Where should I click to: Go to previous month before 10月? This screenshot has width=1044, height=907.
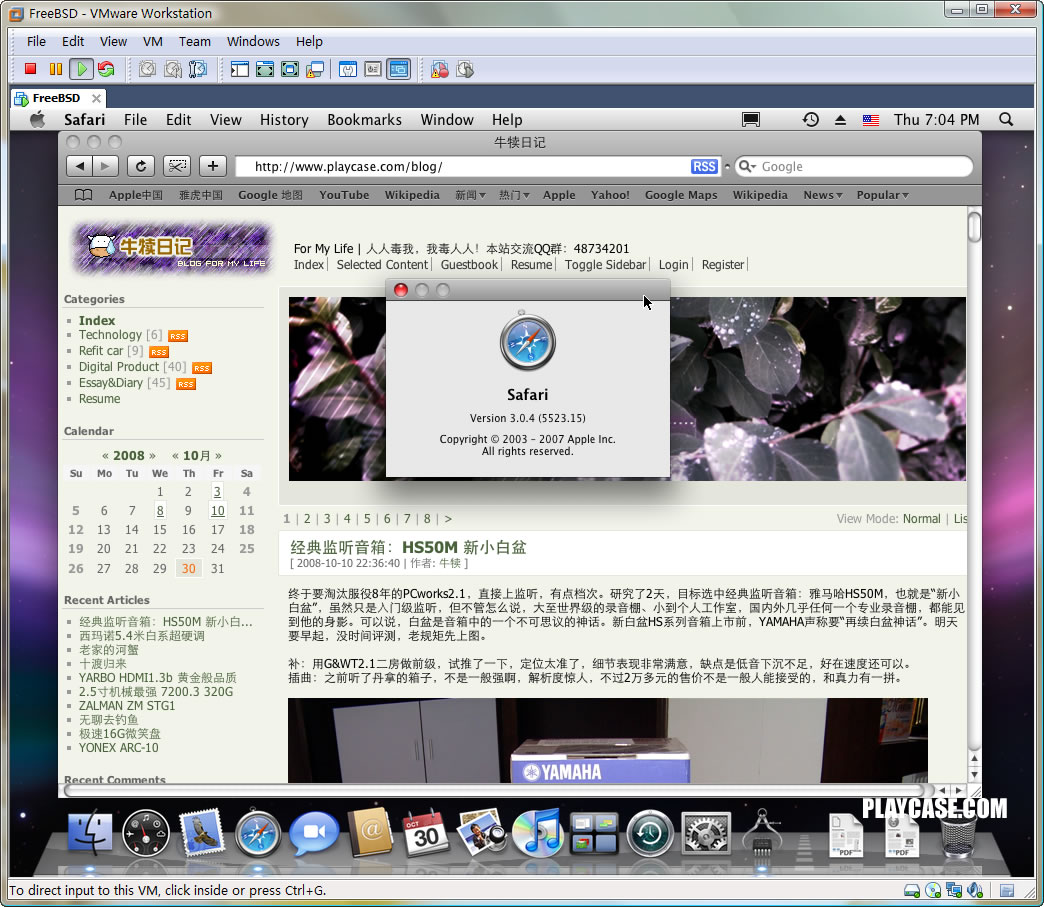coord(175,455)
